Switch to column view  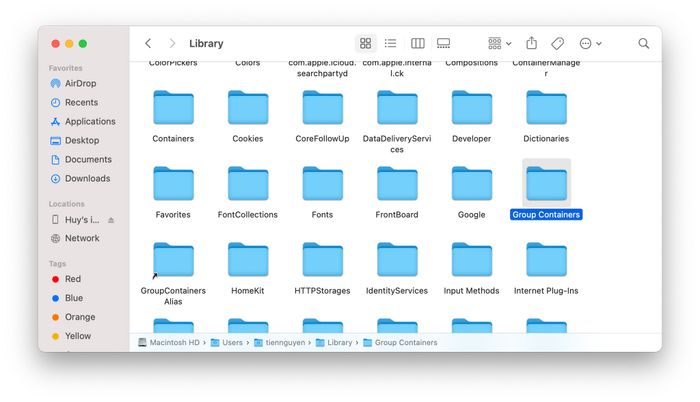tap(417, 44)
